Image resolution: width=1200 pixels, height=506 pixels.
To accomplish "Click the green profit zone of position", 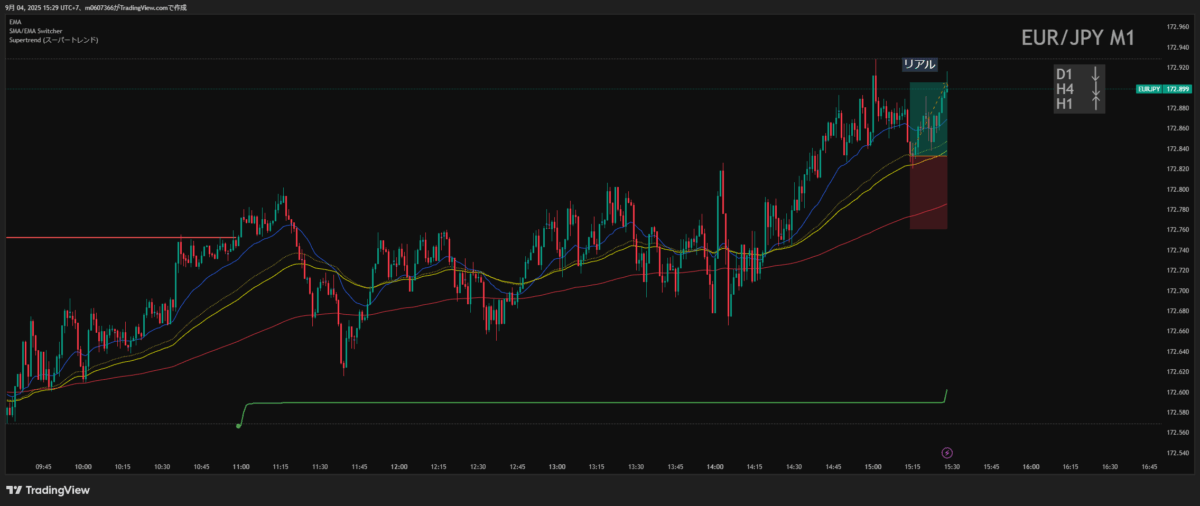I will coord(928,120).
